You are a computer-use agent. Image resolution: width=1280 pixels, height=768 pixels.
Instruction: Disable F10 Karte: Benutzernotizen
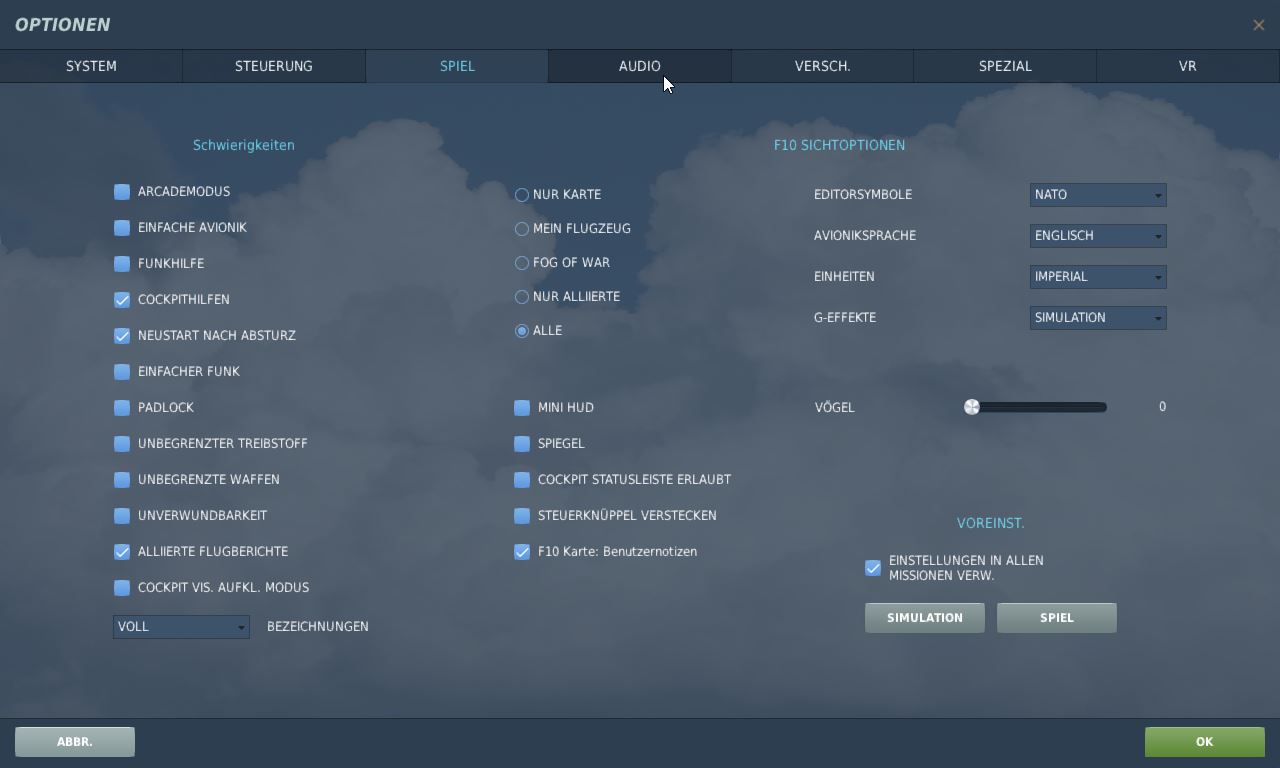point(522,552)
